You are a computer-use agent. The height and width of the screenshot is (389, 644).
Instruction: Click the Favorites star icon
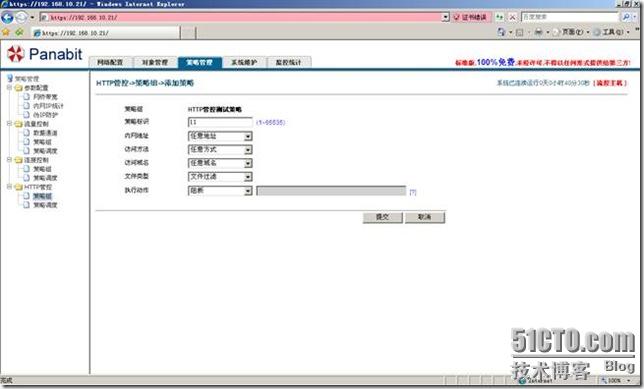coord(5,32)
